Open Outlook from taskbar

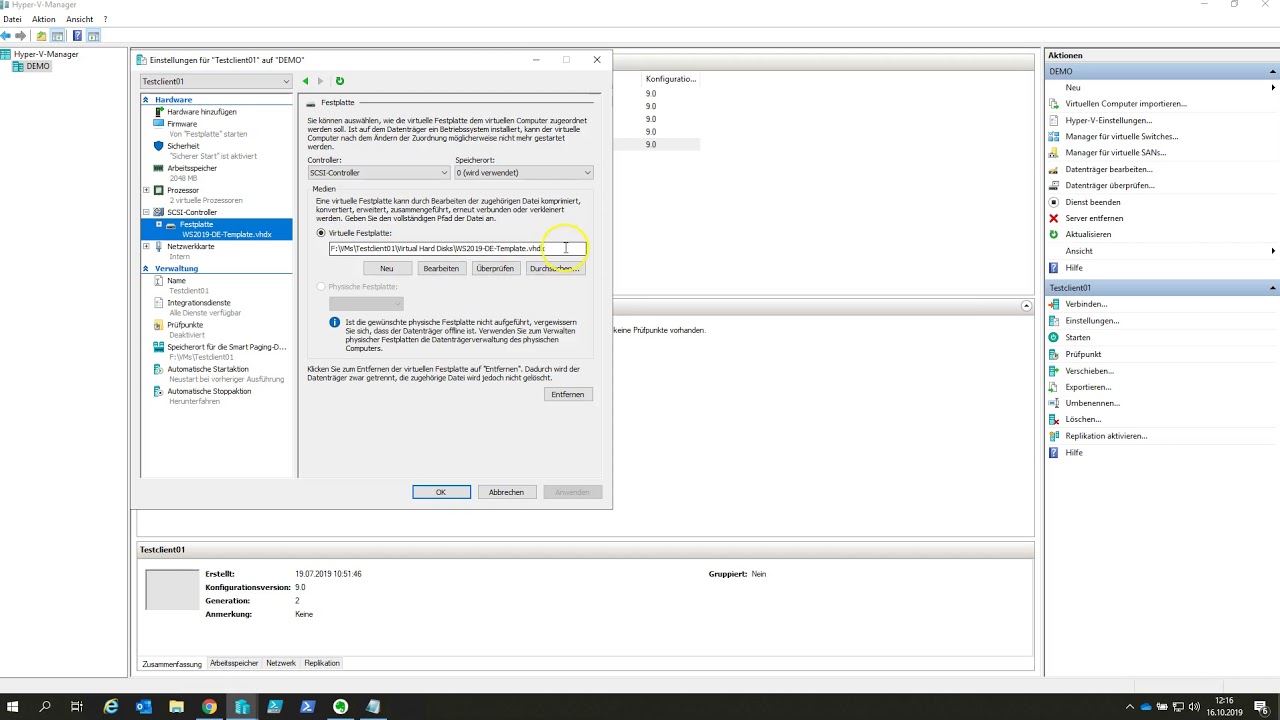pyautogui.click(x=143, y=706)
